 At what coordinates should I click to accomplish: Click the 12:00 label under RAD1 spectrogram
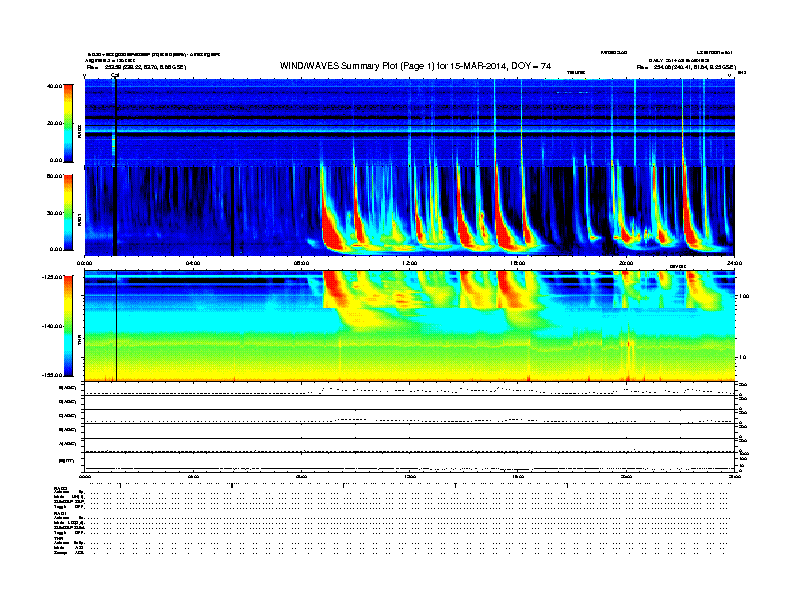coord(409,263)
